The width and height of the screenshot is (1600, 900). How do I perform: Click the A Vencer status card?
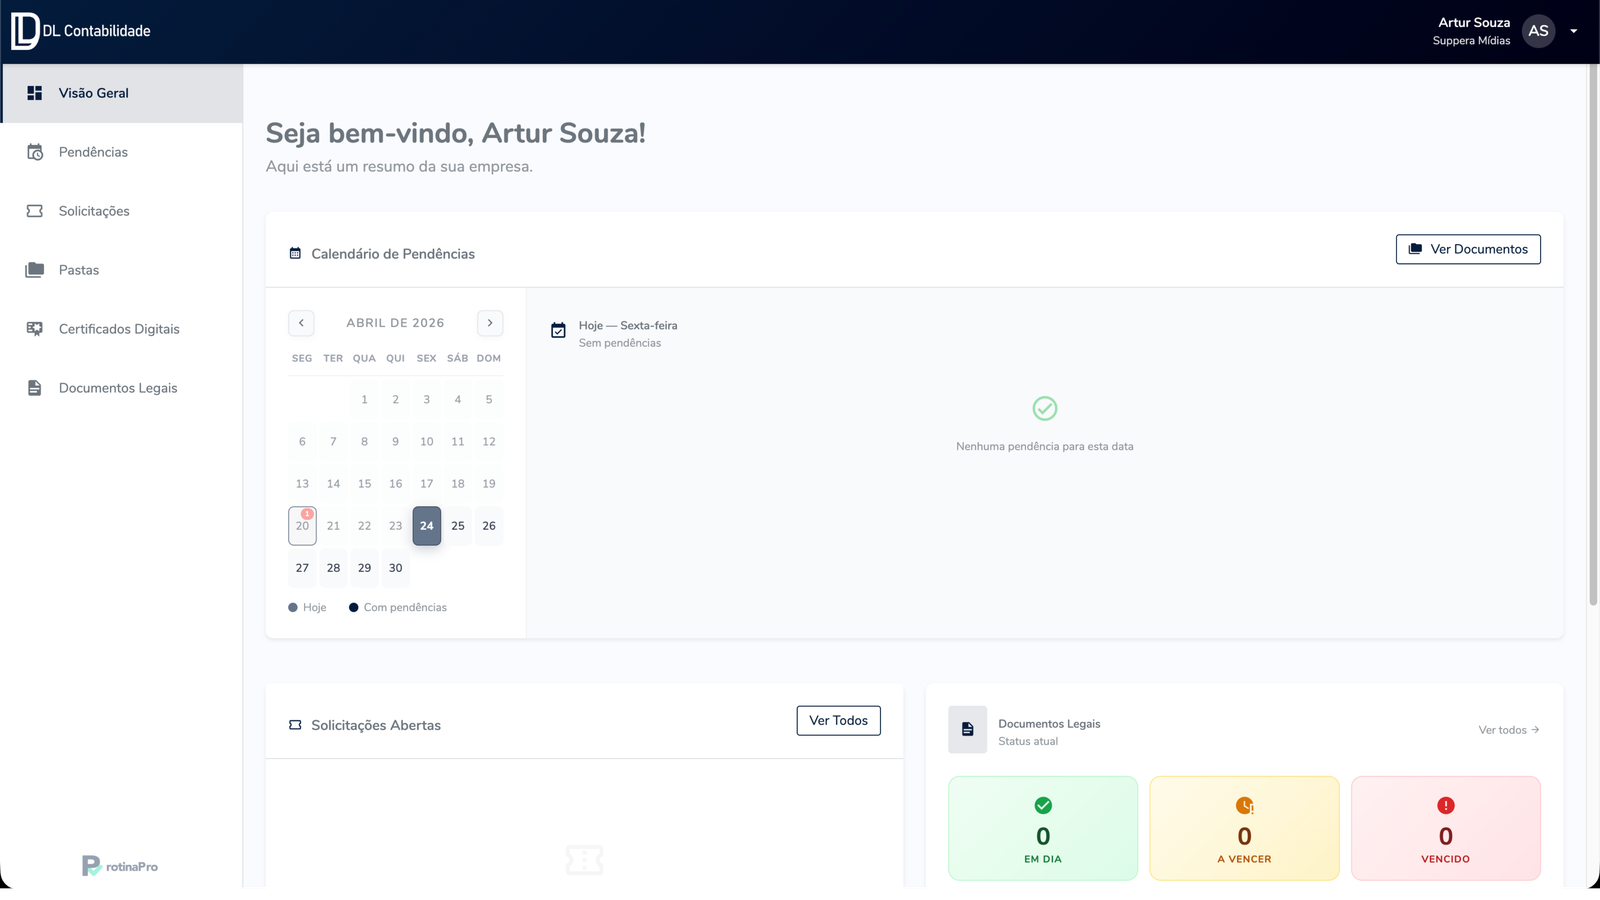1244,828
